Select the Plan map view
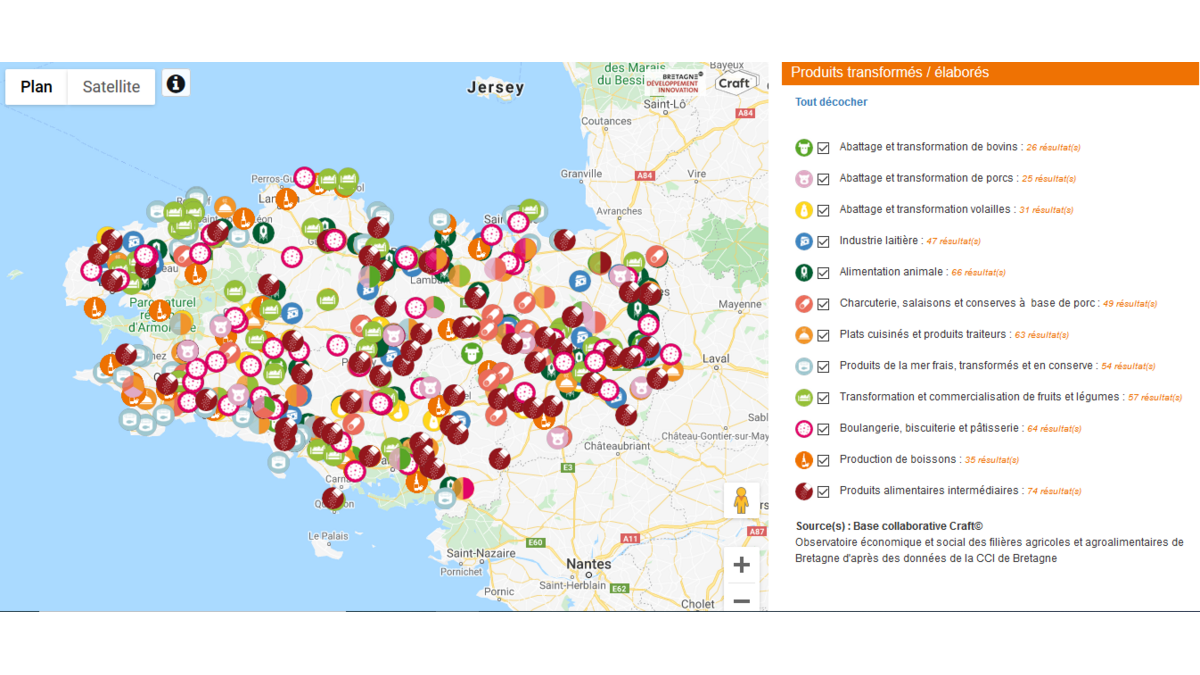This screenshot has height=675, width=1200. (x=37, y=87)
